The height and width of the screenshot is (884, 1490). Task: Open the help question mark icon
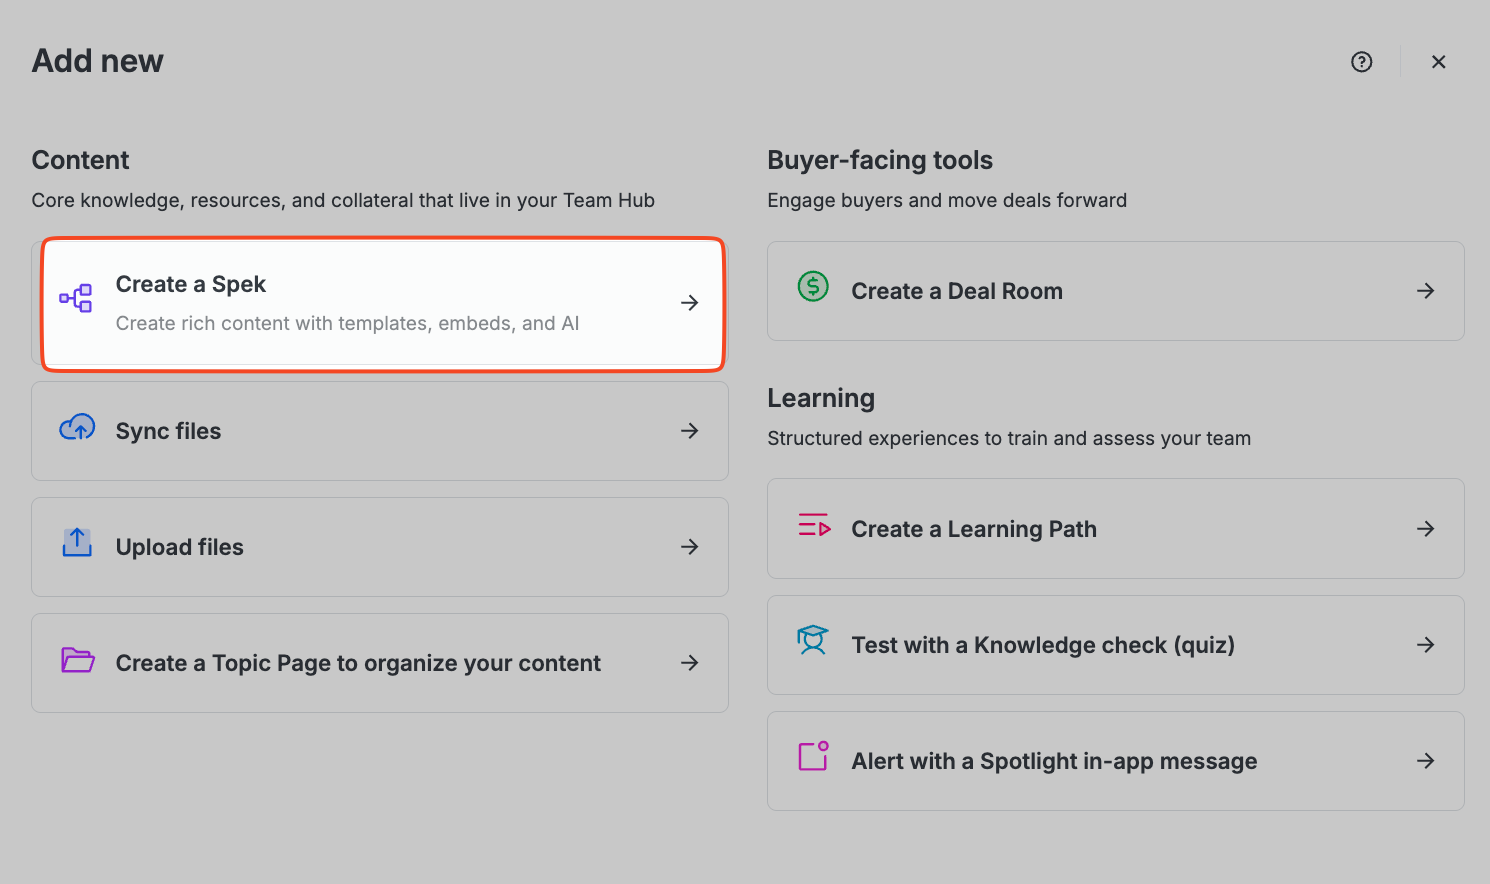tap(1362, 62)
